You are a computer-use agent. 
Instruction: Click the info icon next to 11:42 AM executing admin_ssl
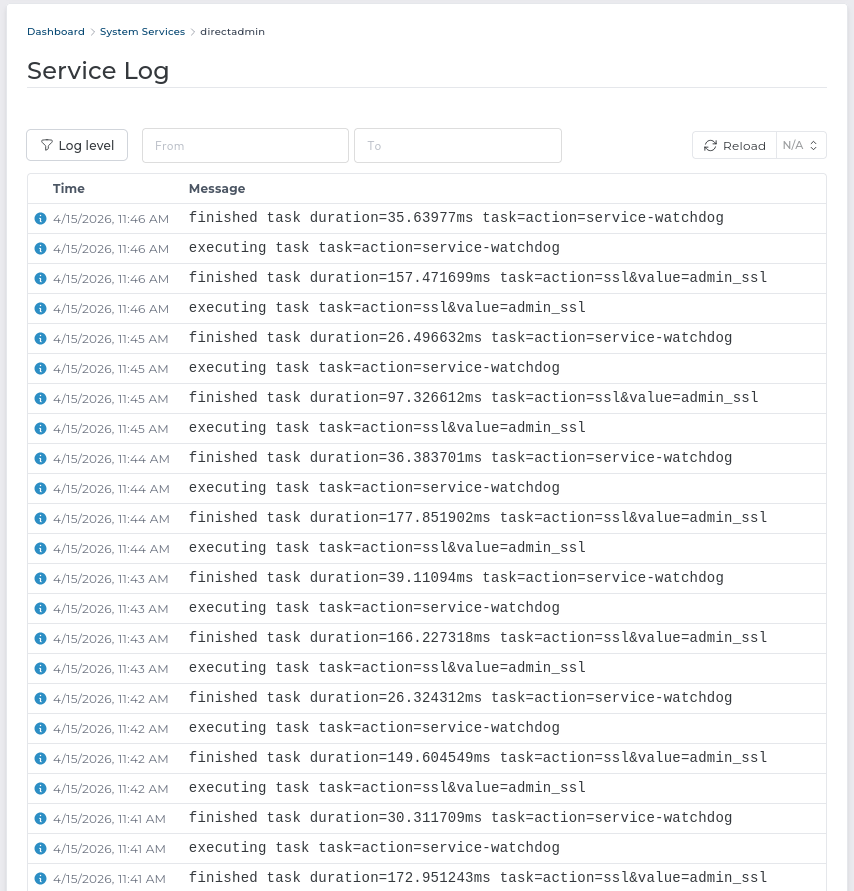[41, 788]
